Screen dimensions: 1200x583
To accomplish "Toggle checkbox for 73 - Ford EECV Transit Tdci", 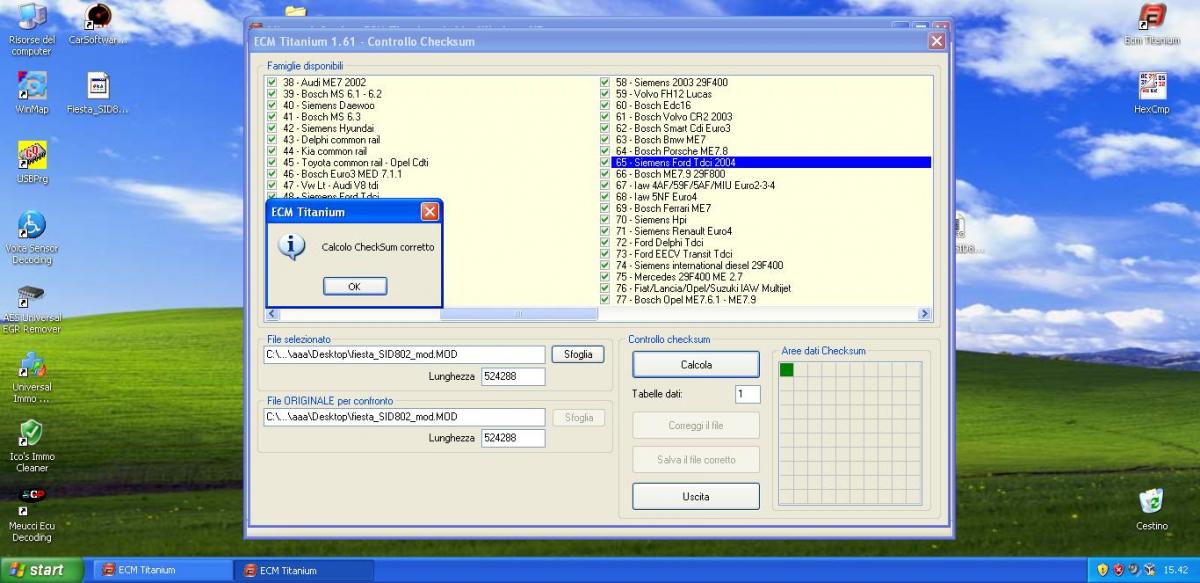I will point(605,254).
